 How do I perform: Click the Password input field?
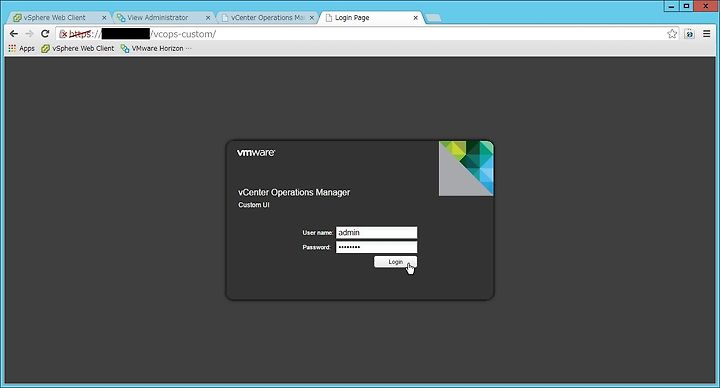click(377, 247)
